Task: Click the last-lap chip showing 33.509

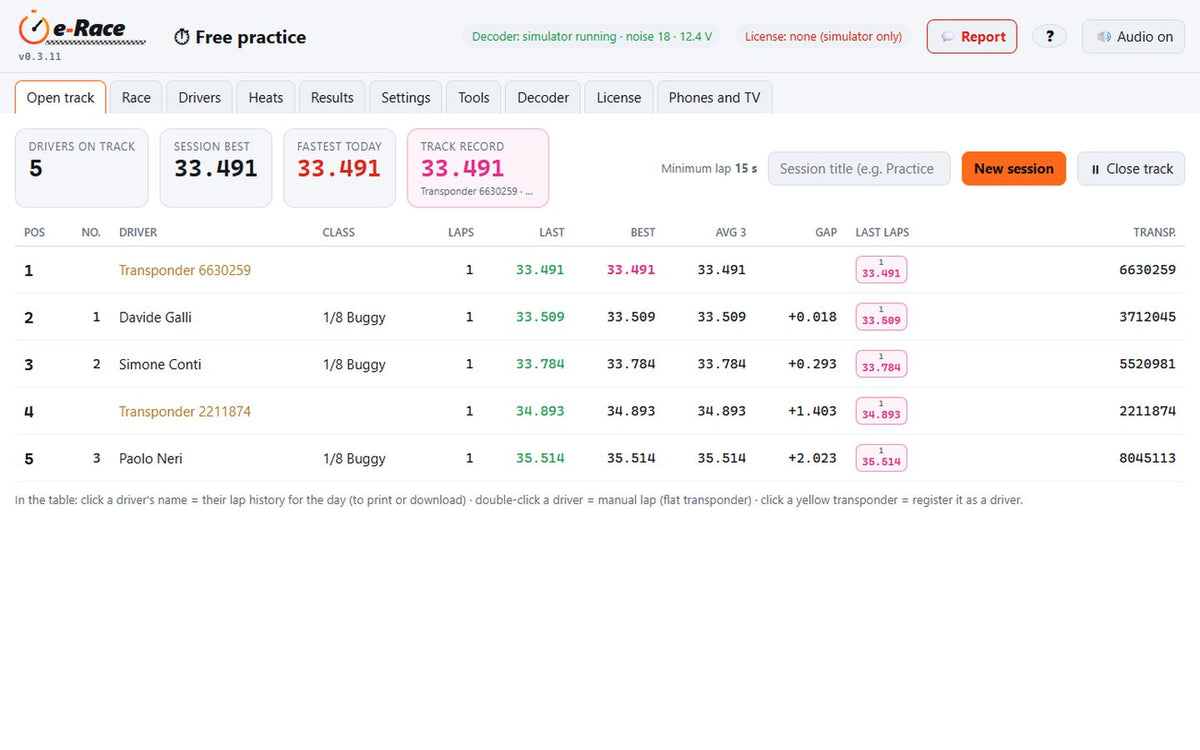Action: pyautogui.click(x=881, y=317)
